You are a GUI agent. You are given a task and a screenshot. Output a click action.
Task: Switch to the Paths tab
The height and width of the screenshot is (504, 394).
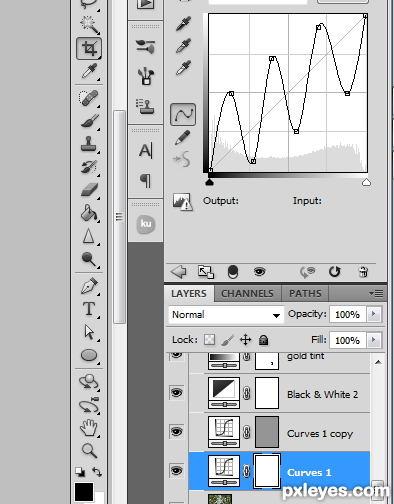pos(305,293)
